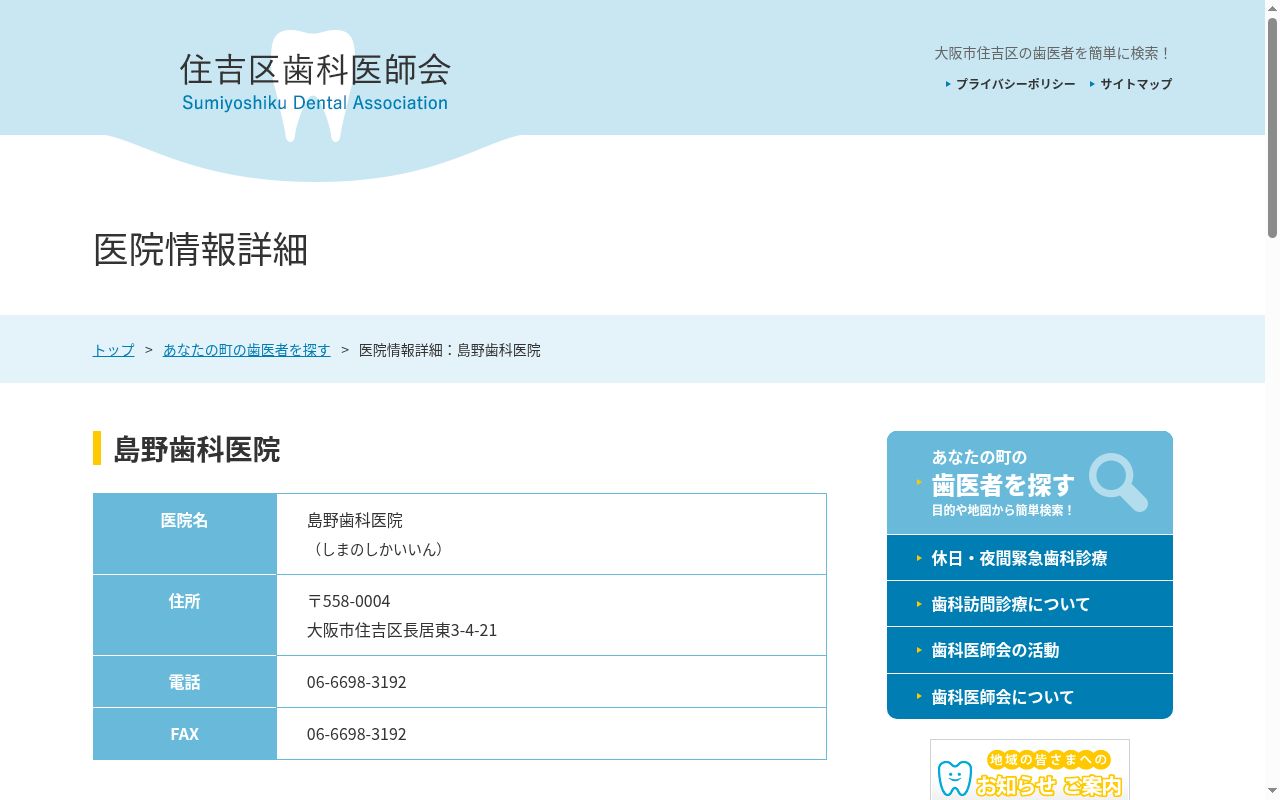
Task: Select 休日・夜間緊急歯科診療 in the sidebar
Action: pos(1030,558)
